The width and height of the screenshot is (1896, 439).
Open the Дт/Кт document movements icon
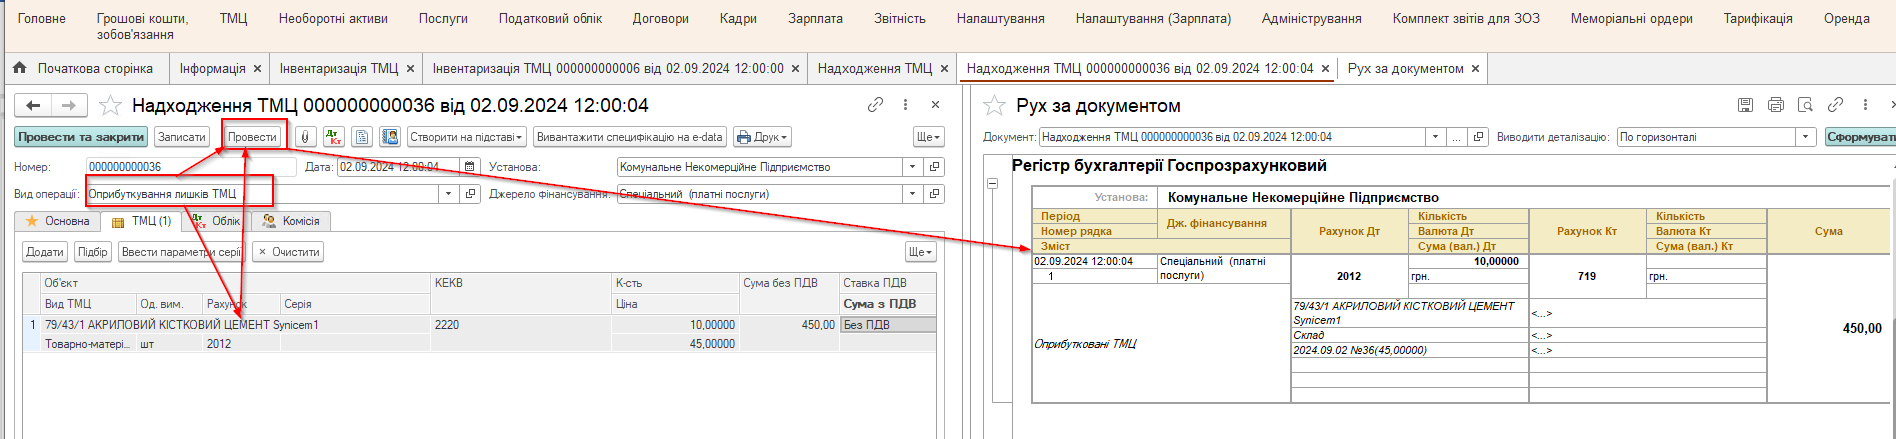pos(334,137)
